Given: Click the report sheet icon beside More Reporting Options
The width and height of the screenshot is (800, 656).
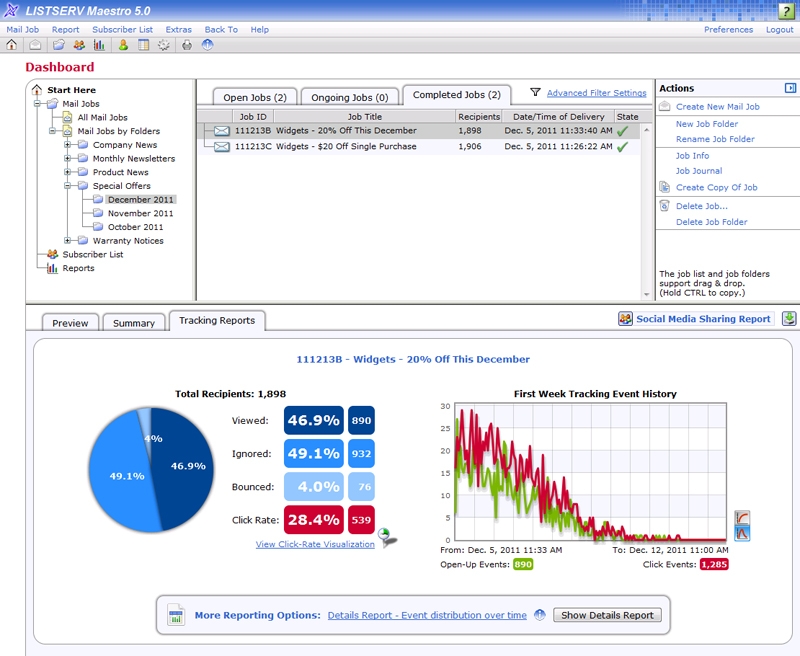Looking at the screenshot, I should tap(176, 615).
